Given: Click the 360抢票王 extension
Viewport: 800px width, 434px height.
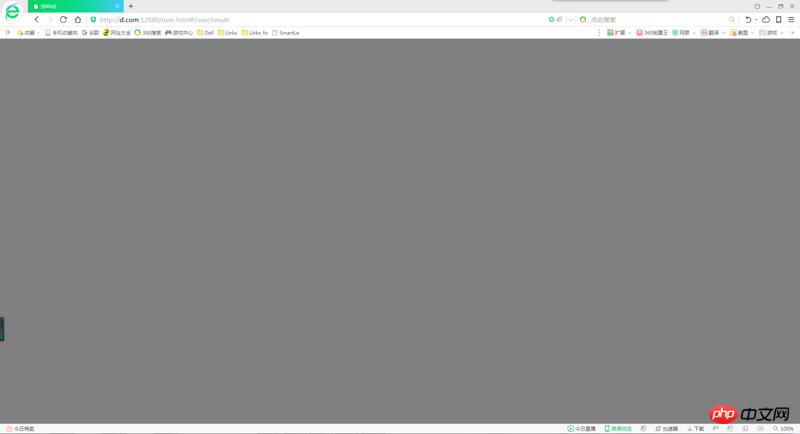Looking at the screenshot, I should pyautogui.click(x=652, y=32).
